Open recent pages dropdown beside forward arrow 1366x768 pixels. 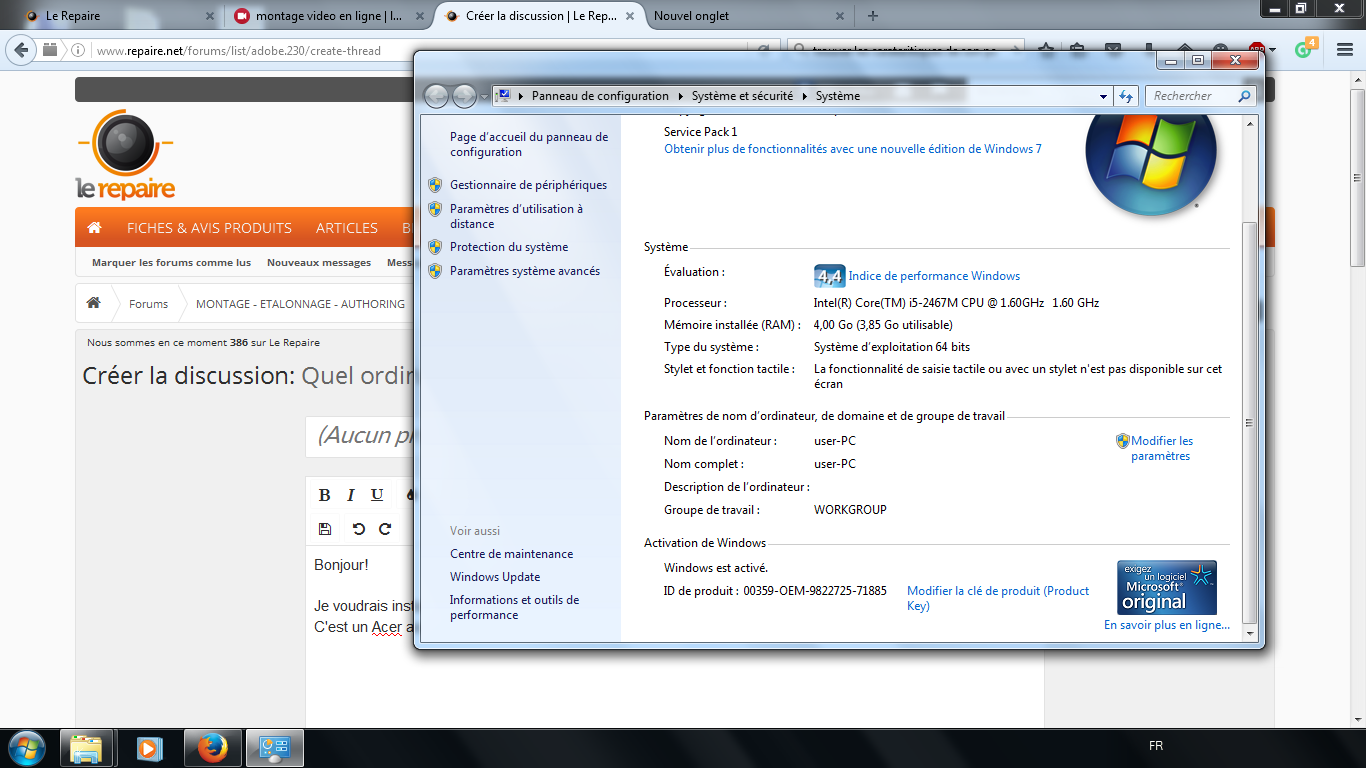484,97
